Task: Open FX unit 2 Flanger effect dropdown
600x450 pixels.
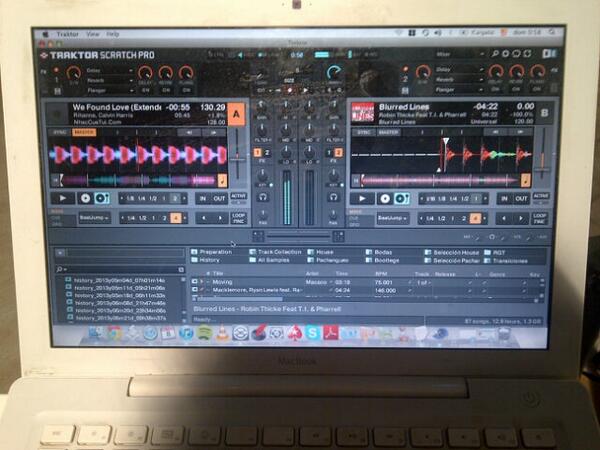Action: [458, 90]
